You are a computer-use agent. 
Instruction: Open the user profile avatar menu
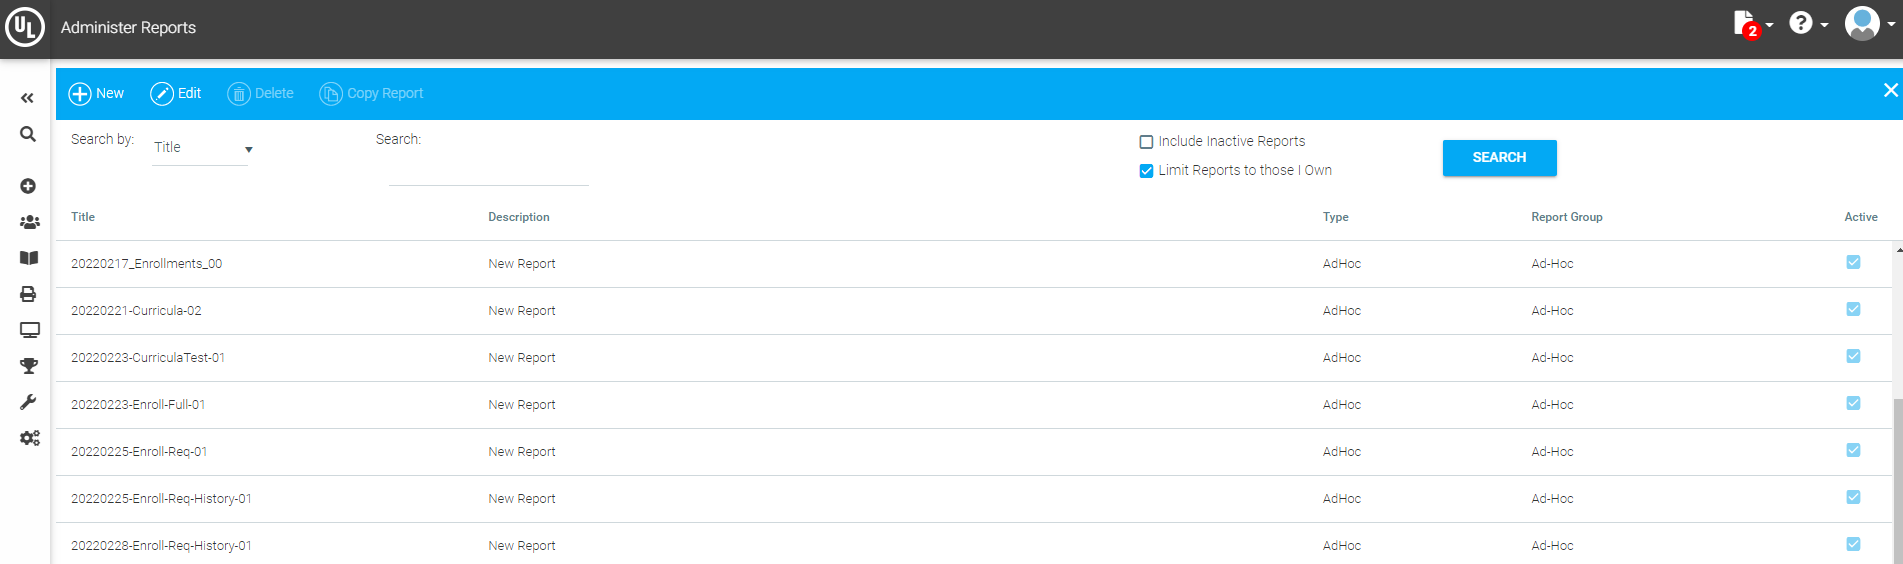tap(1868, 23)
